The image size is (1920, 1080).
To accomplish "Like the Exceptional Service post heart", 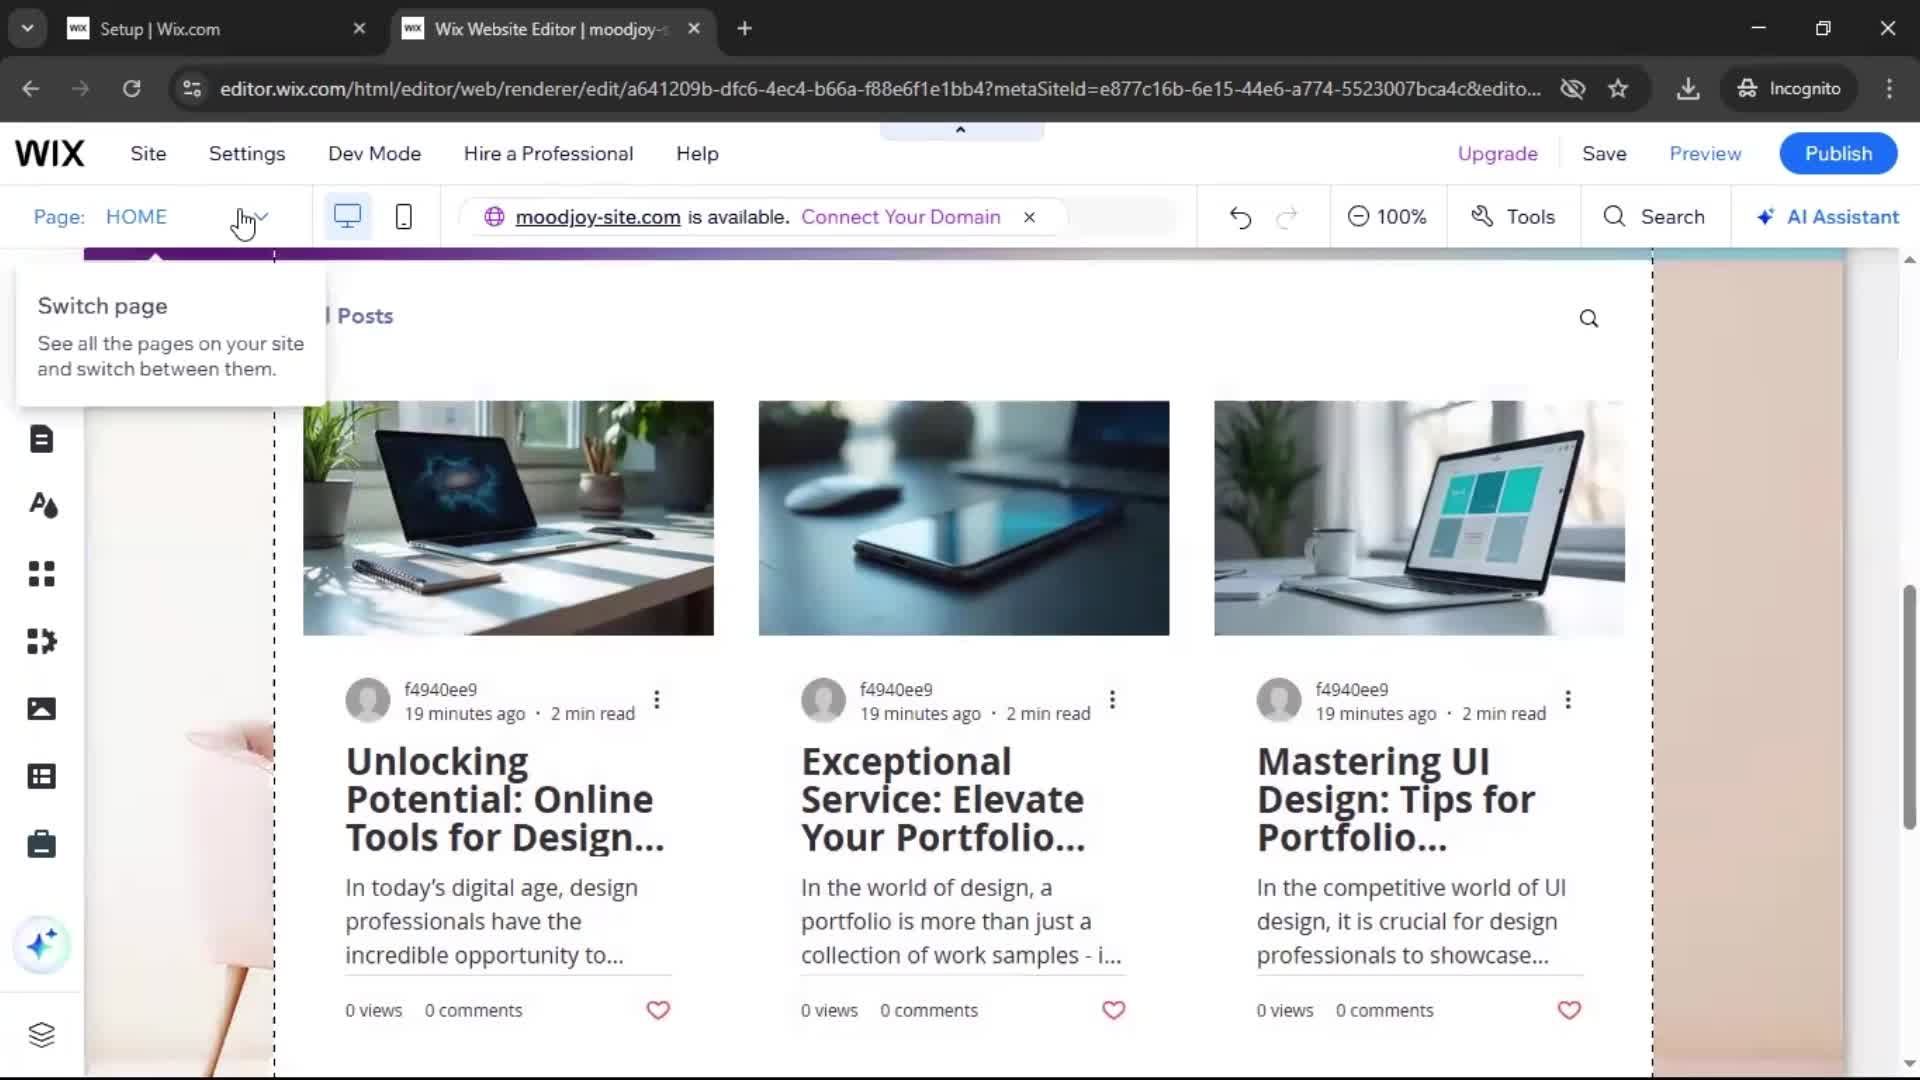I will pyautogui.click(x=1113, y=1010).
